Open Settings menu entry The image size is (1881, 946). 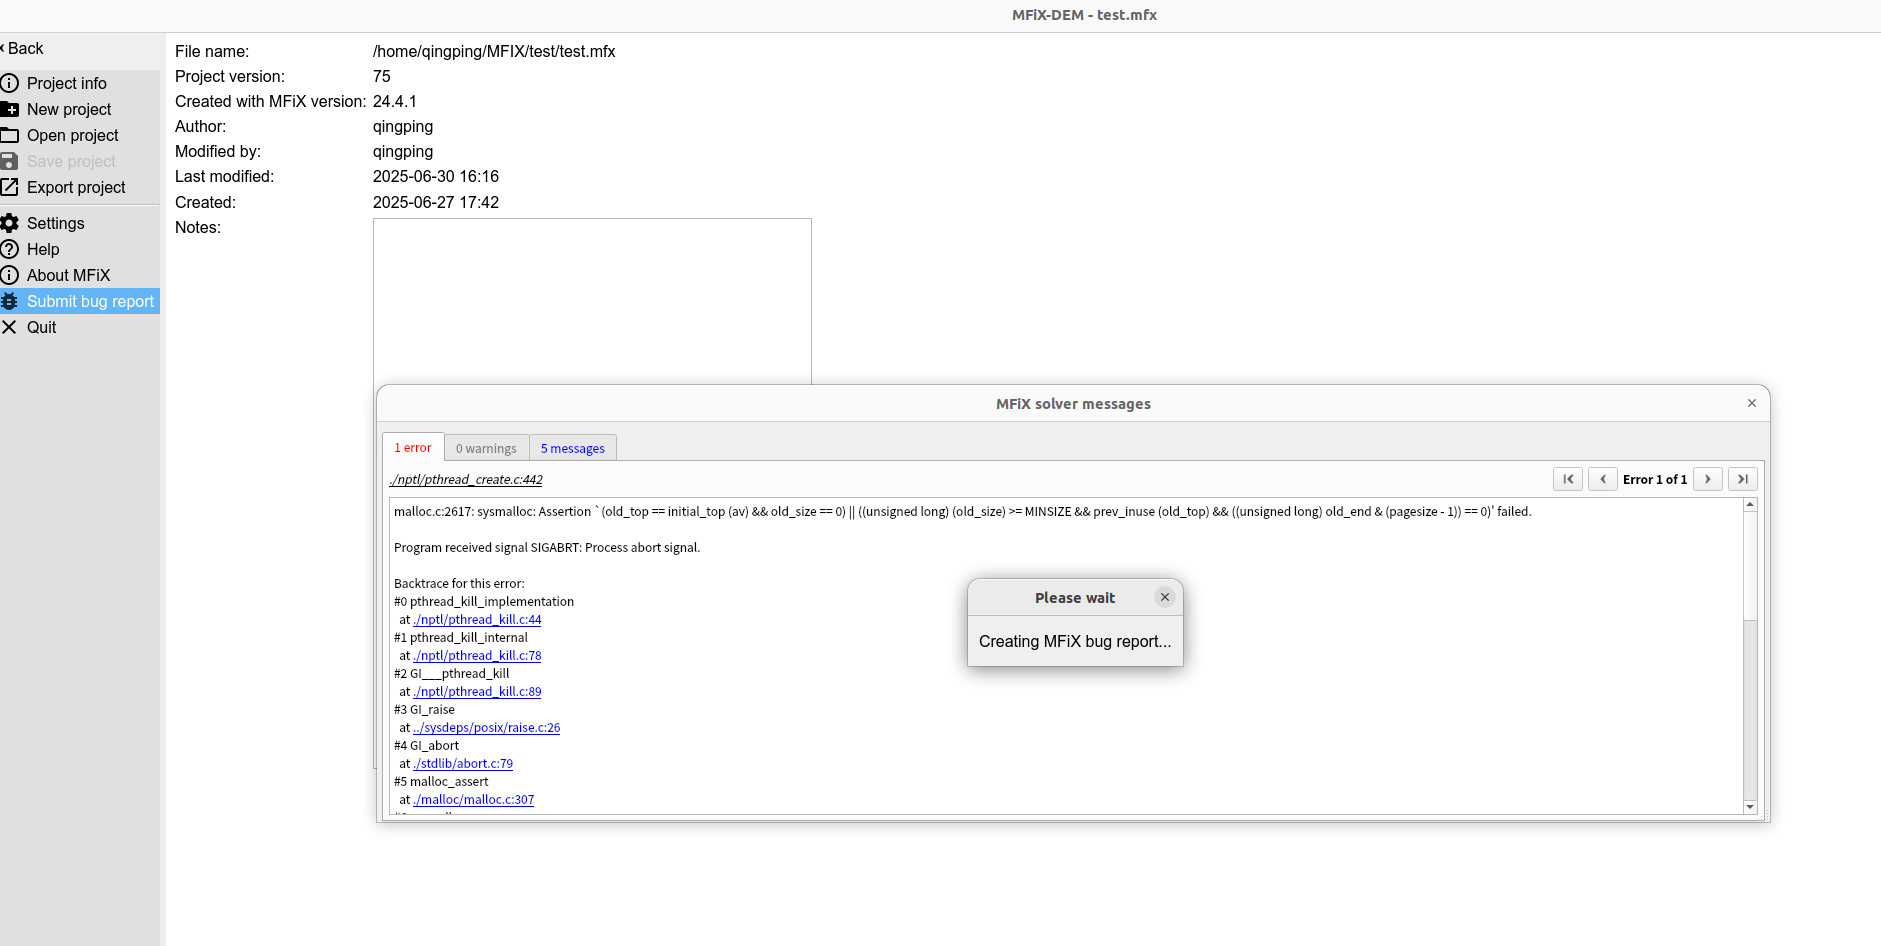80,223
